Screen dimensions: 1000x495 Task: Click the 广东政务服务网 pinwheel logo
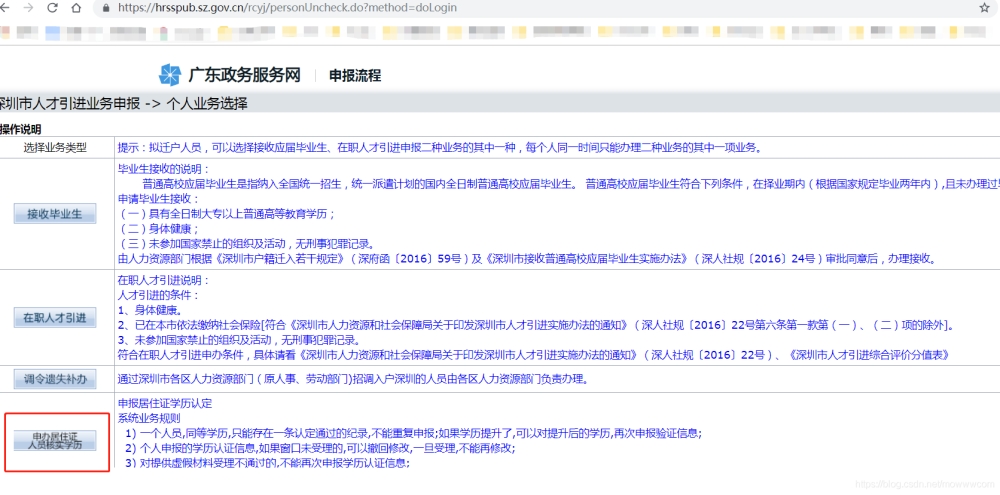point(170,75)
